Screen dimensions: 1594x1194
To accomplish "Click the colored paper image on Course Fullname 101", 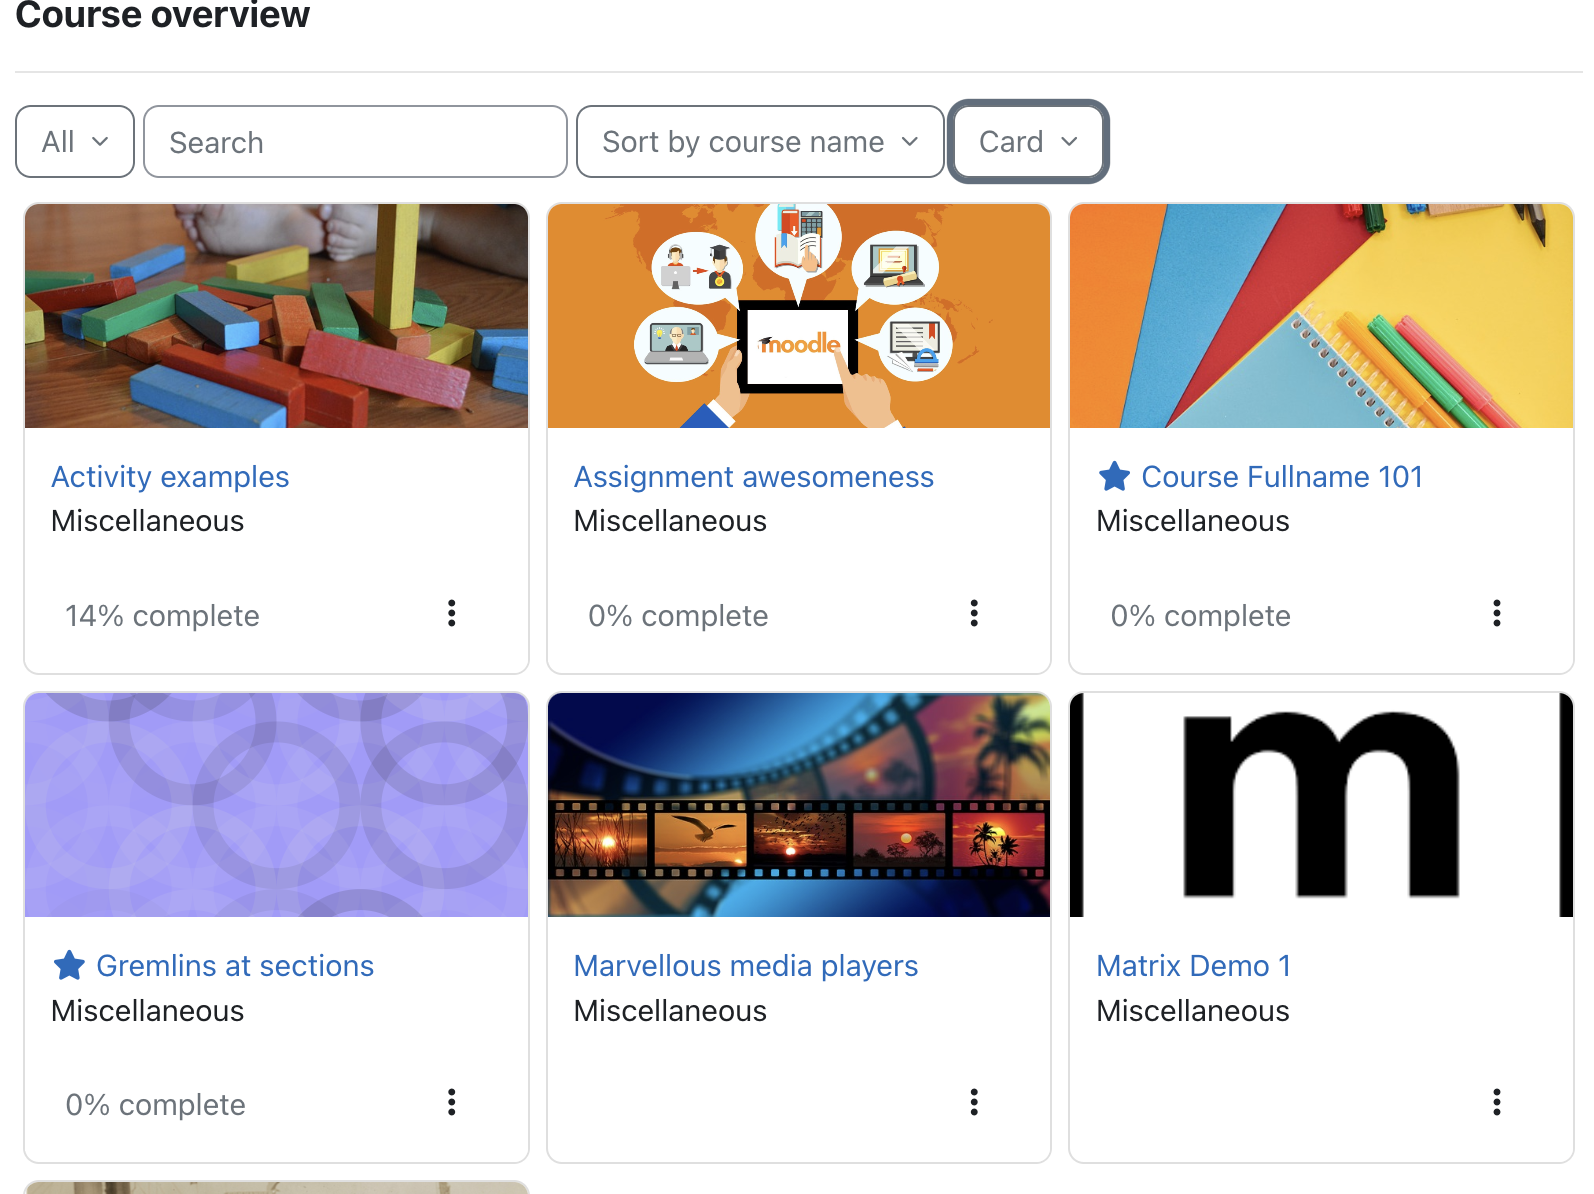I will point(1321,316).
